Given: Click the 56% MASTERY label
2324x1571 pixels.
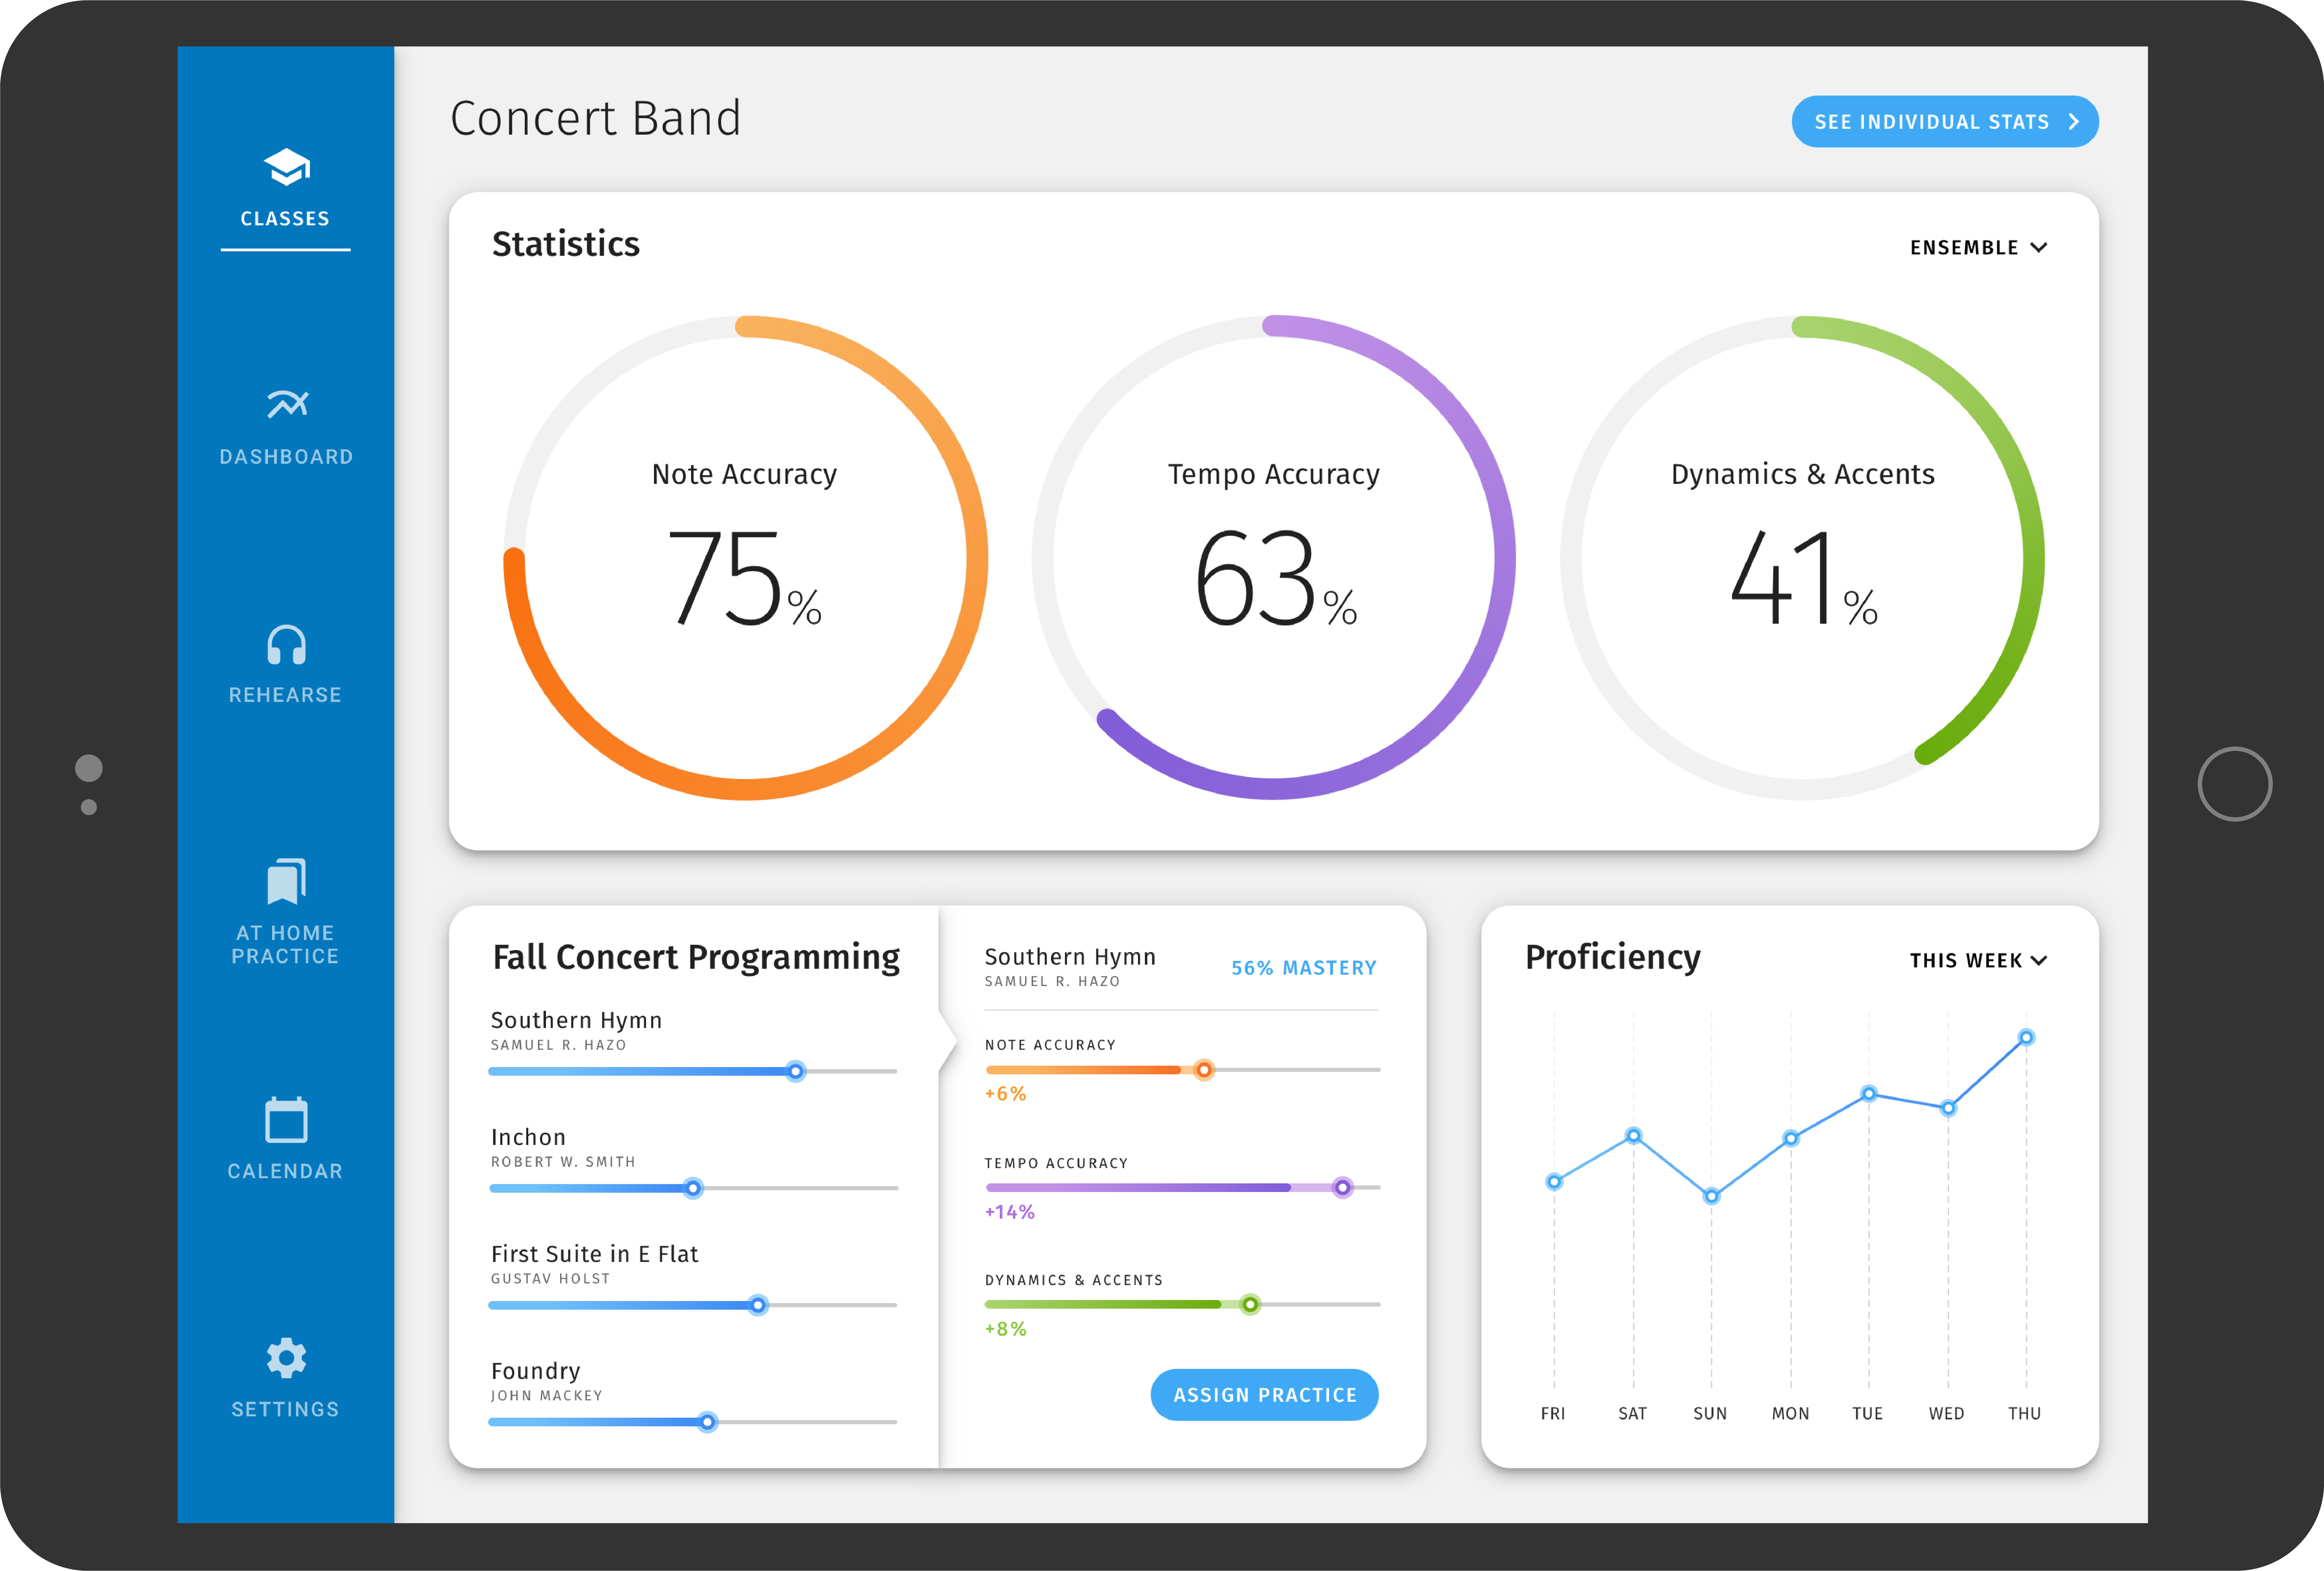Looking at the screenshot, I should click(x=1304, y=968).
